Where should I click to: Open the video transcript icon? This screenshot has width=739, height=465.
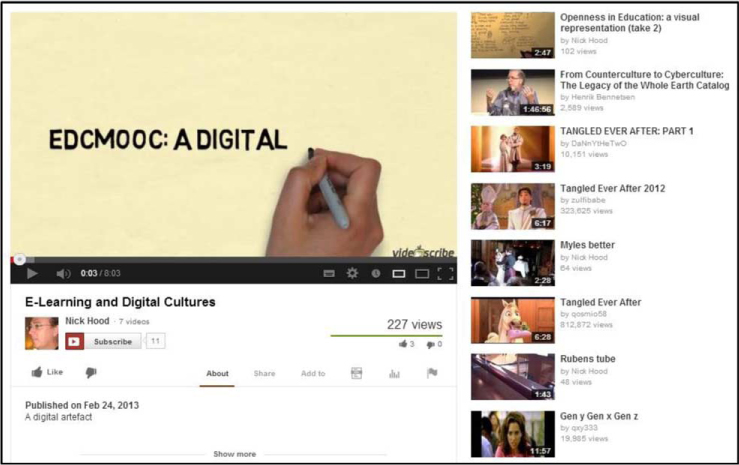pos(356,374)
